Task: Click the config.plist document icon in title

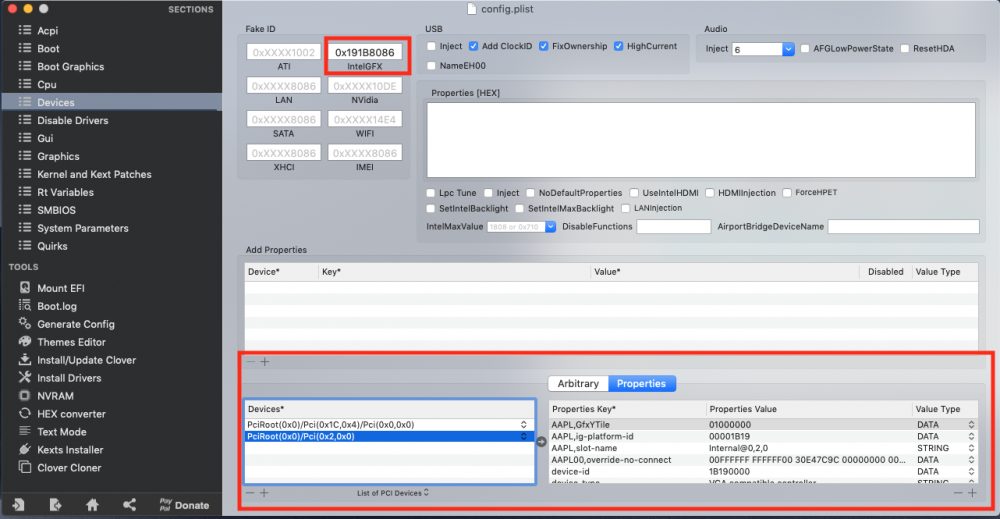Action: pos(471,9)
